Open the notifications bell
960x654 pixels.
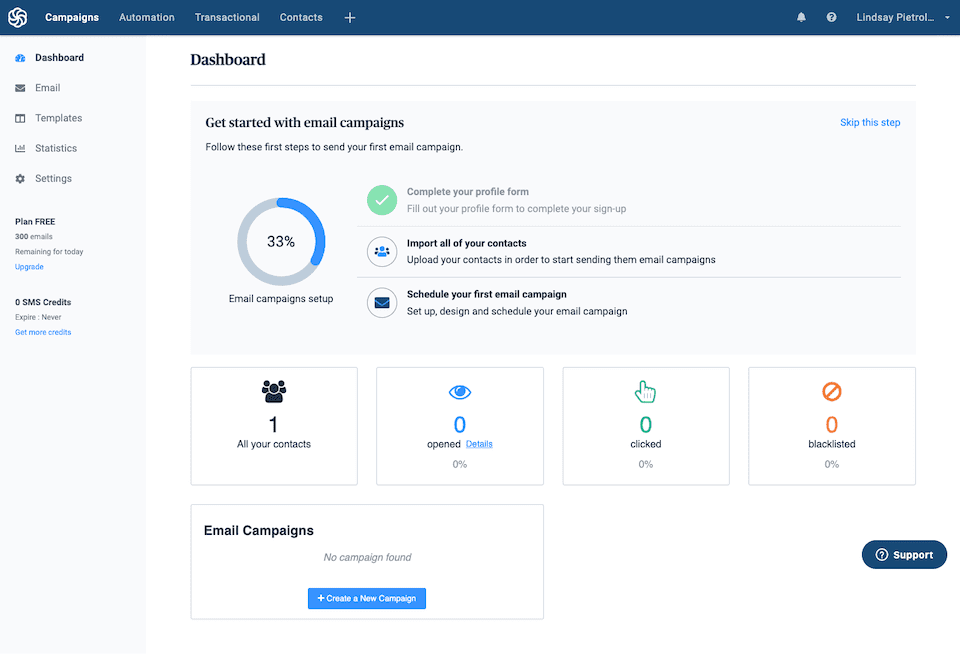(801, 17)
